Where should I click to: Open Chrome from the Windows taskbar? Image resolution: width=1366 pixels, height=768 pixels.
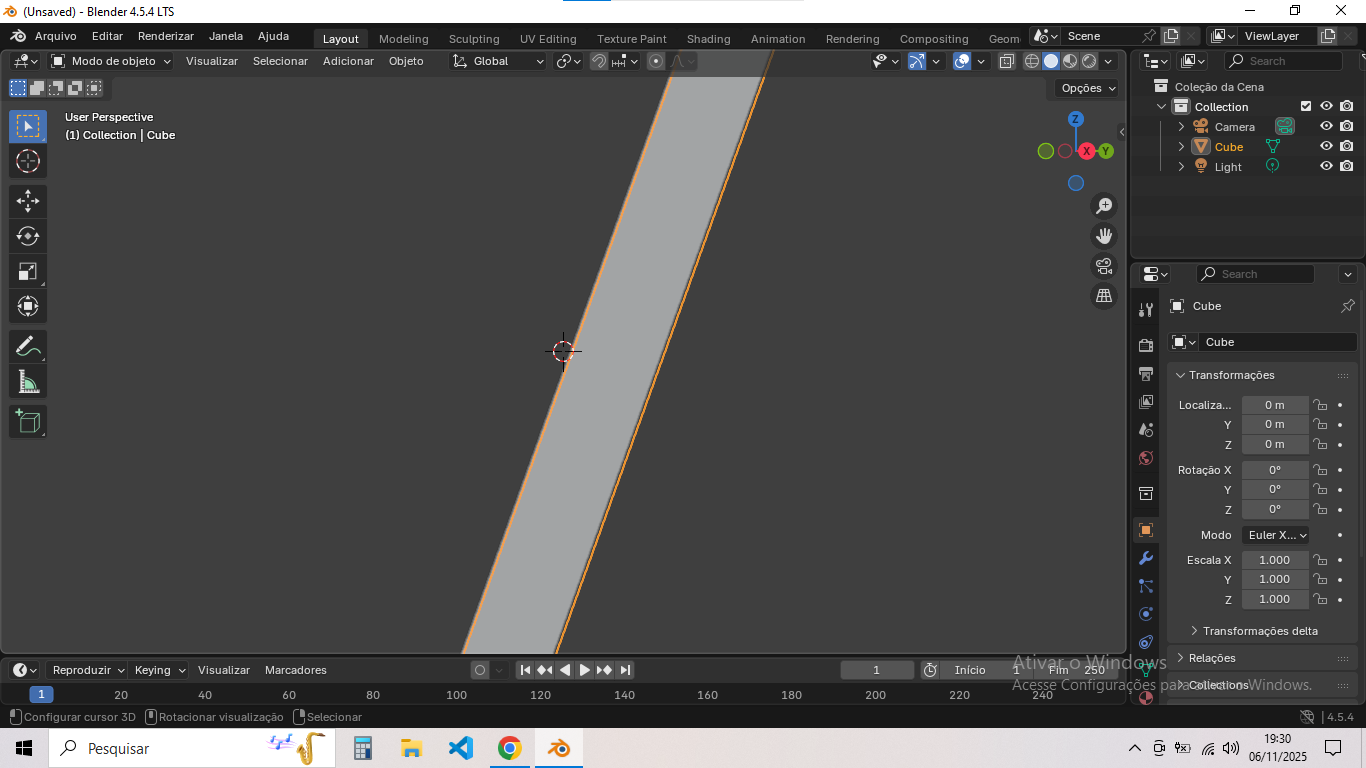coord(510,748)
